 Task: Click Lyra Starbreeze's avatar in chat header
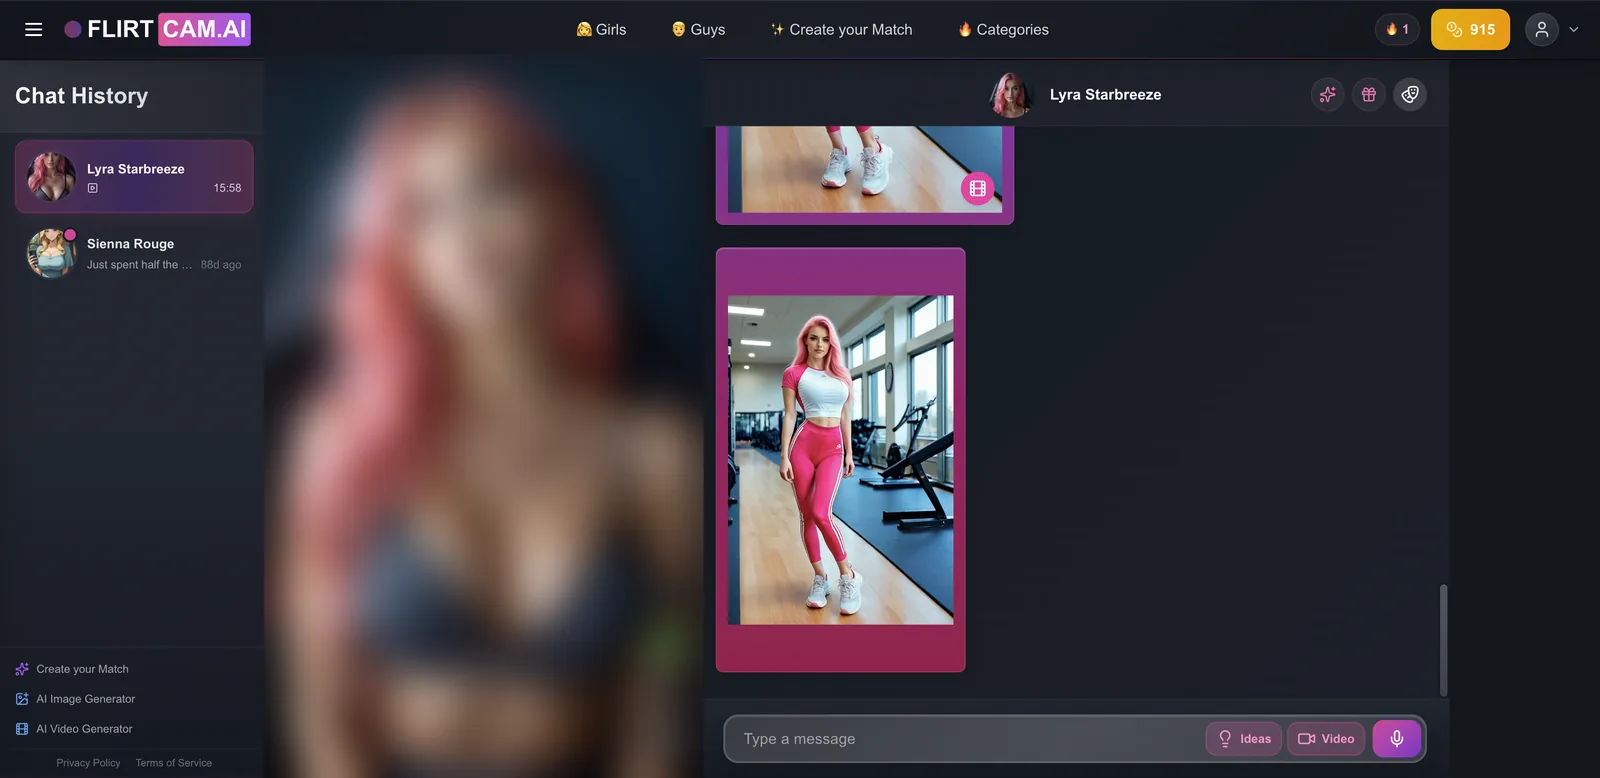tap(1010, 95)
